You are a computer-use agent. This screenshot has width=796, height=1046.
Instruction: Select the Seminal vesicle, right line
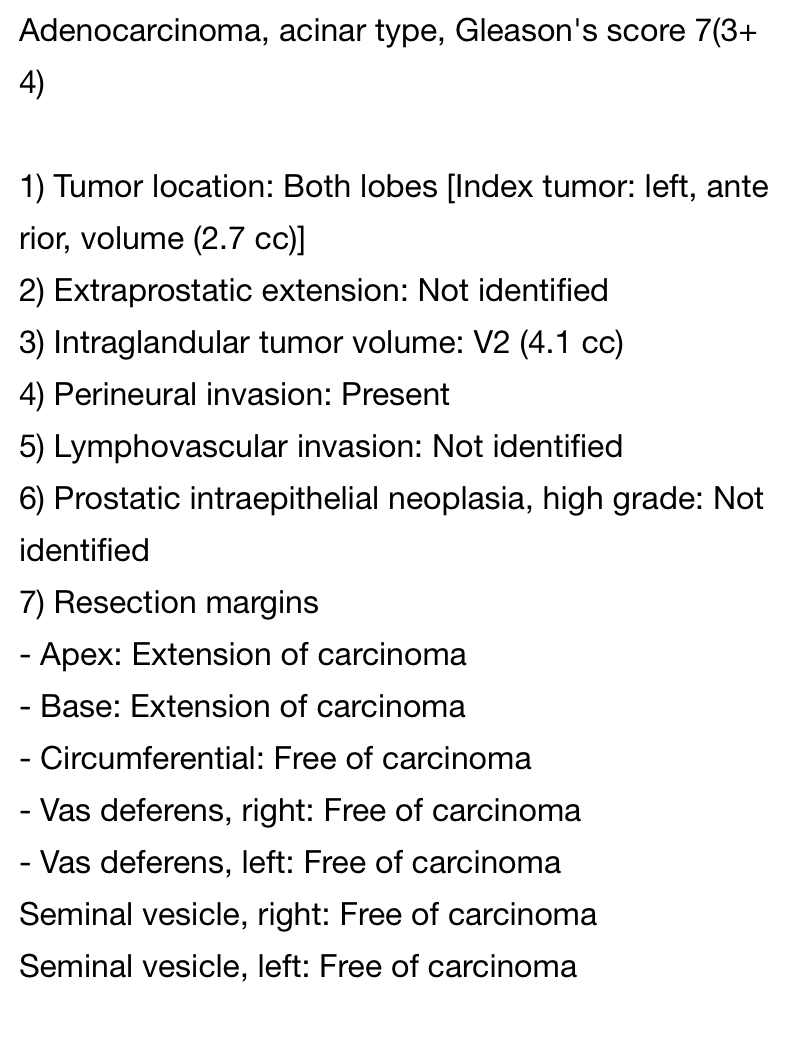tap(308, 915)
